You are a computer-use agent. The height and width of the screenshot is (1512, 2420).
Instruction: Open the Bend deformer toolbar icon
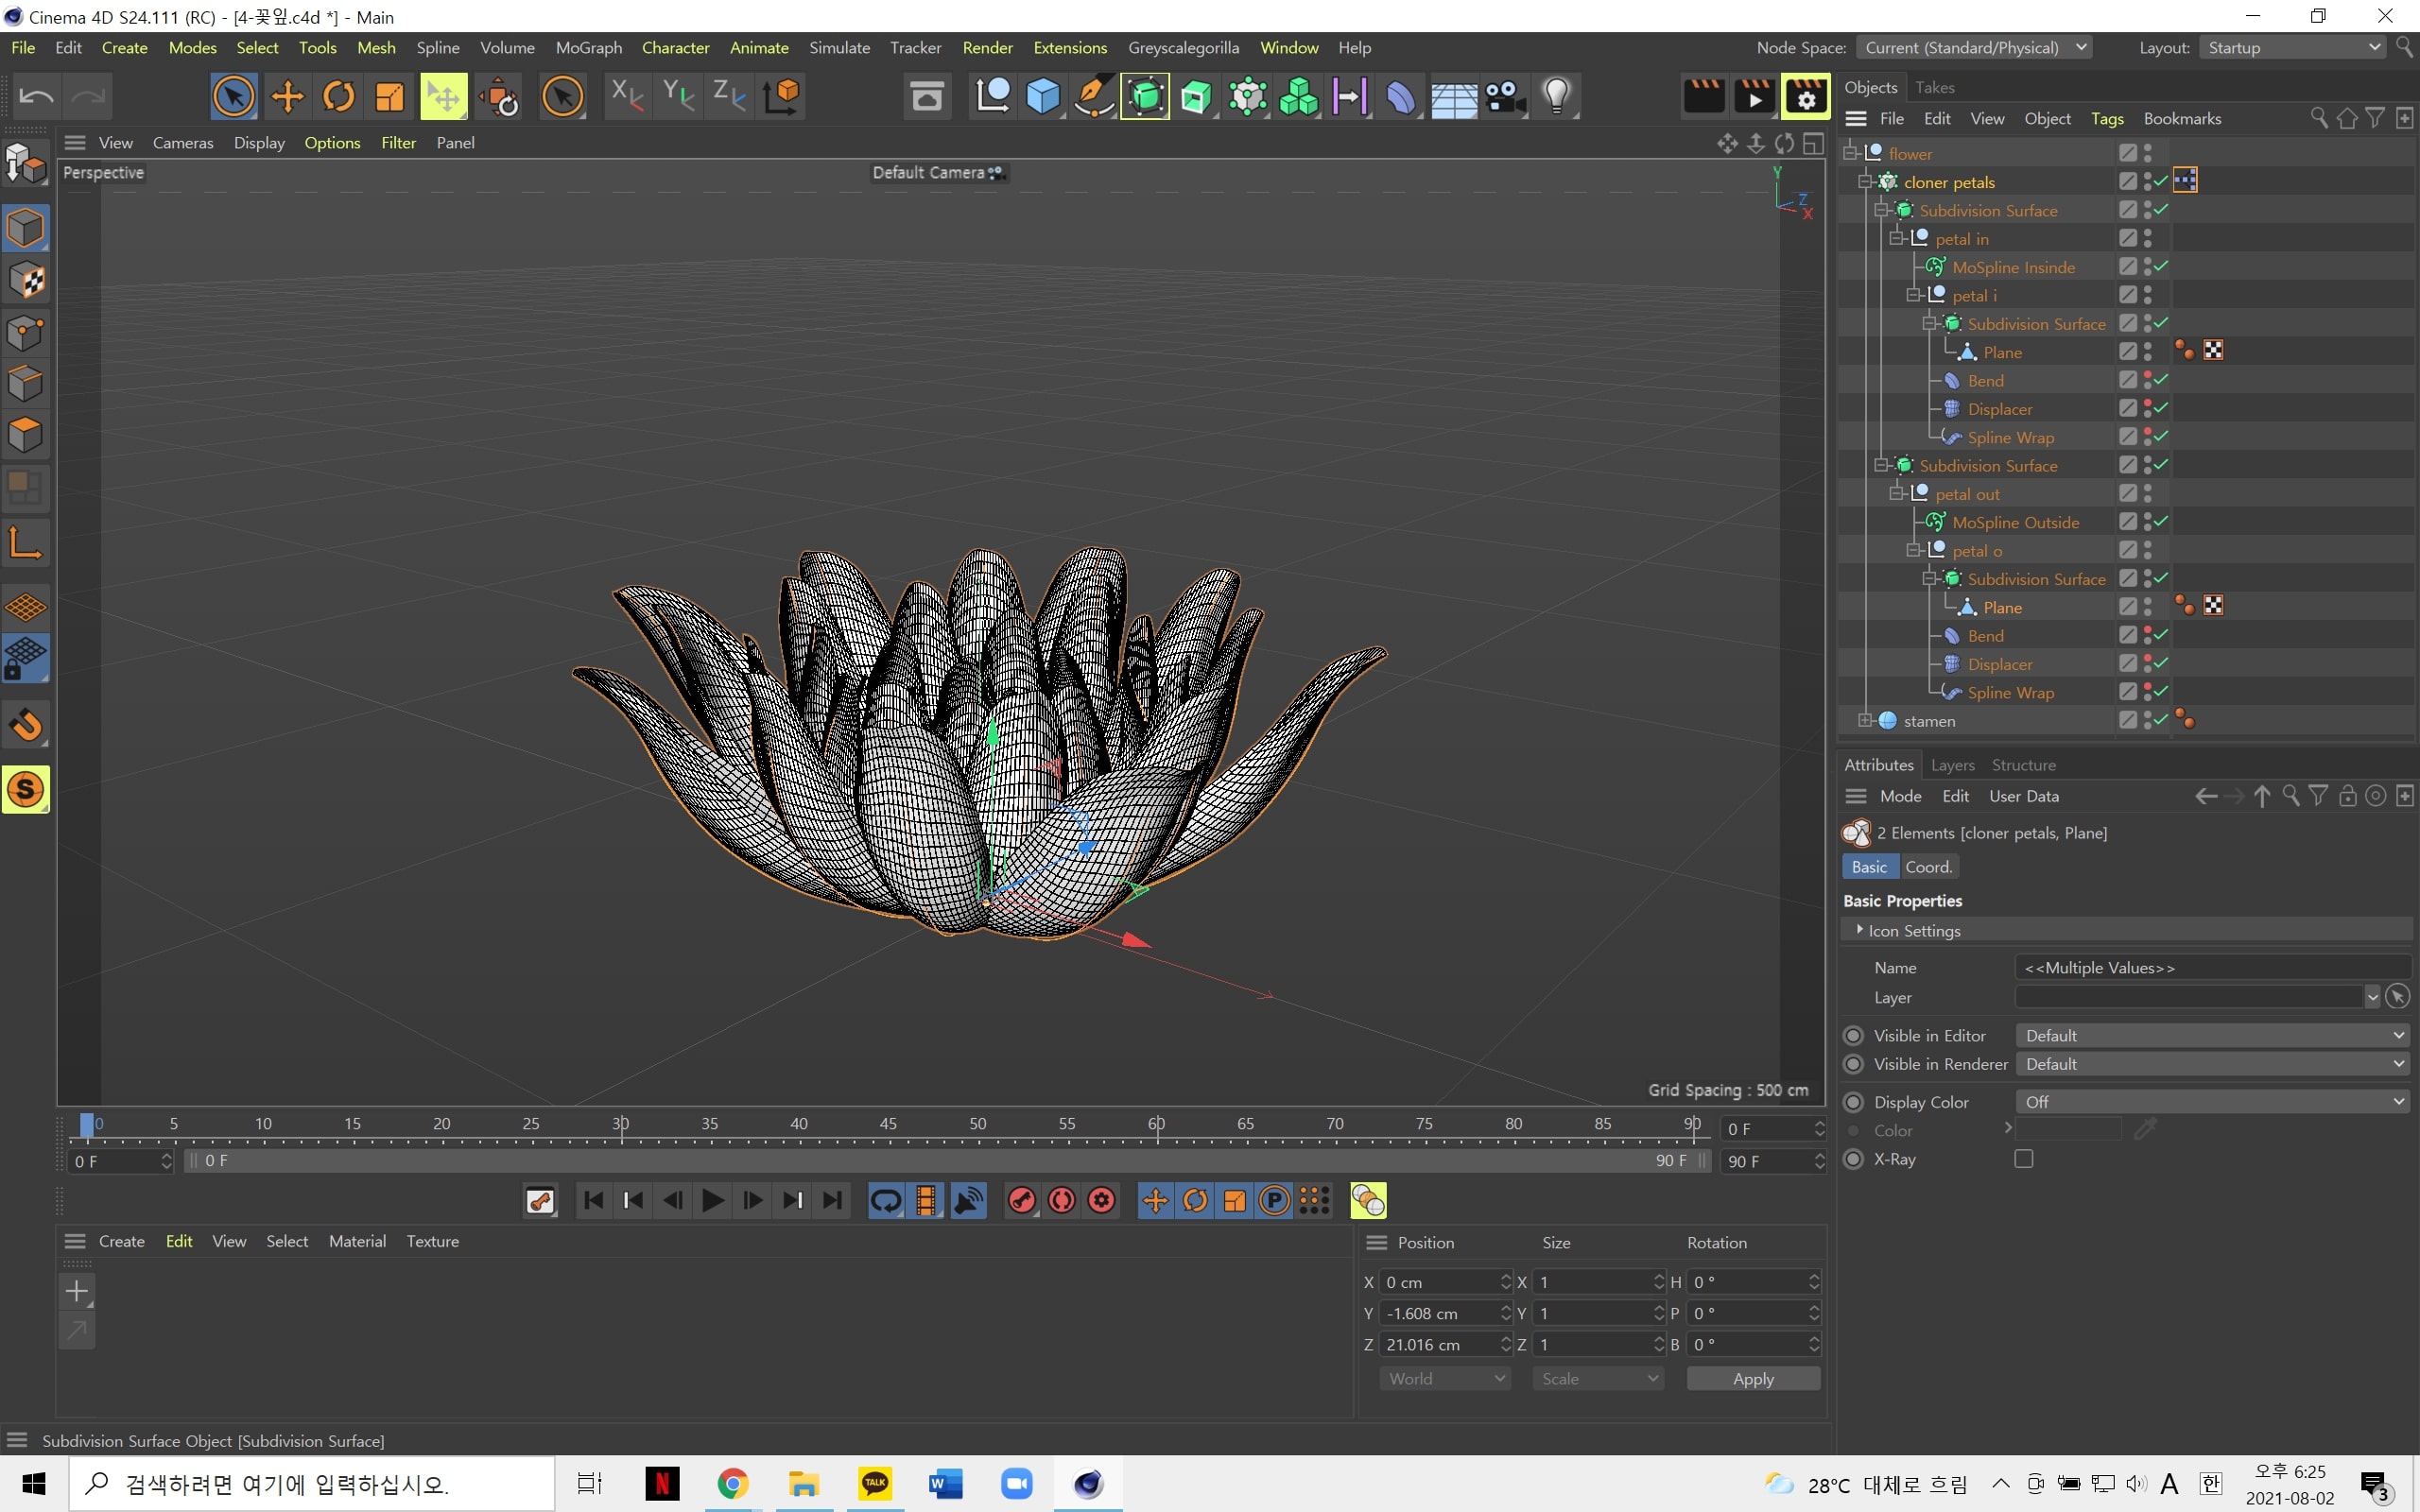[1401, 97]
